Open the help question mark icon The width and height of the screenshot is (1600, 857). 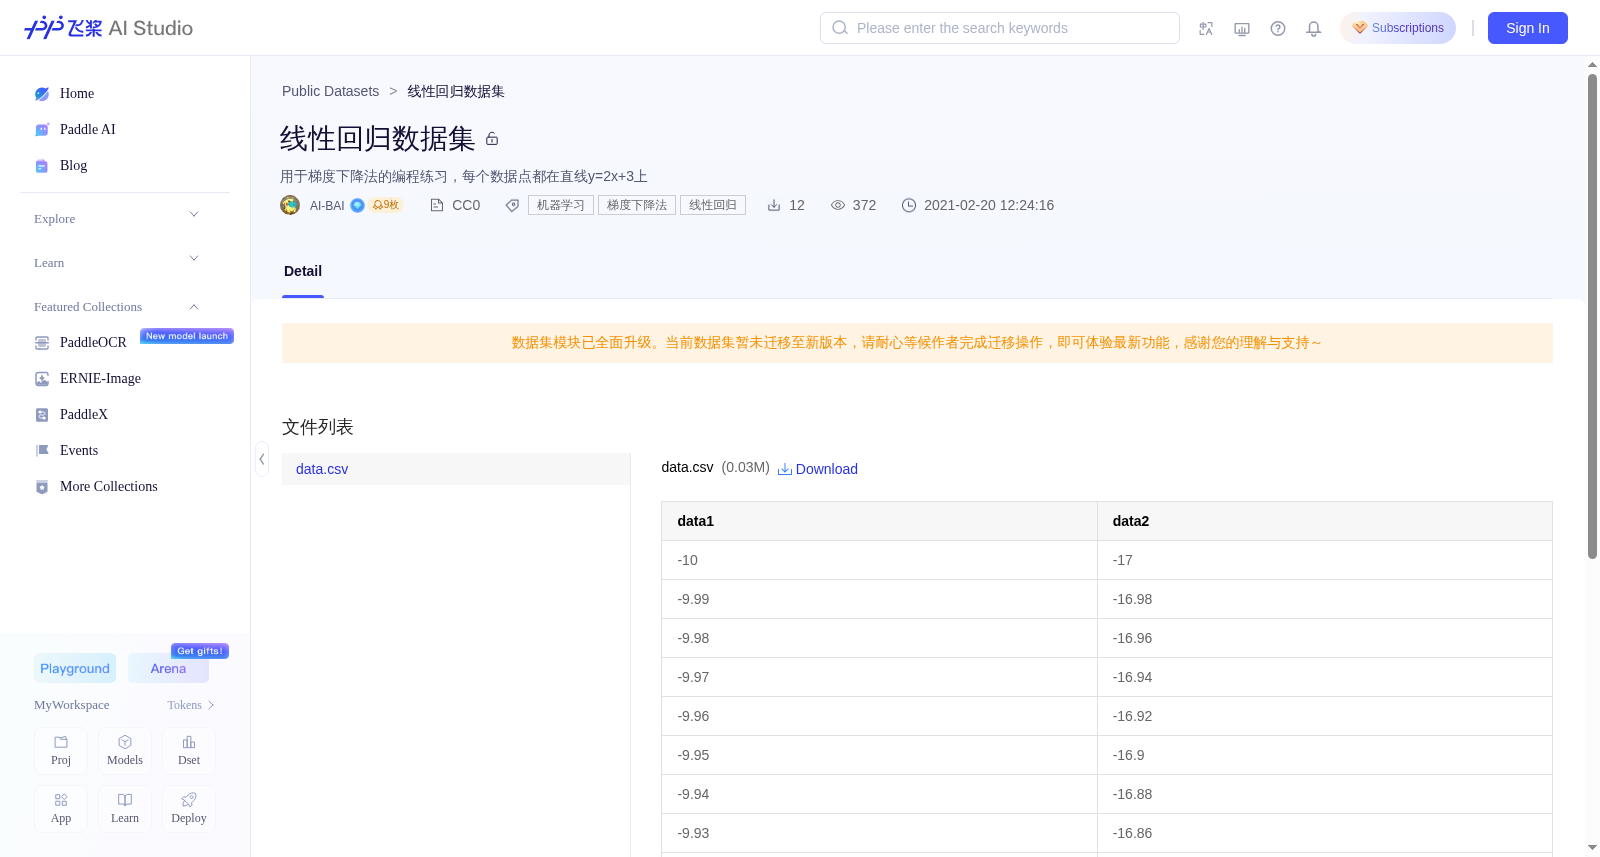[x=1278, y=28]
